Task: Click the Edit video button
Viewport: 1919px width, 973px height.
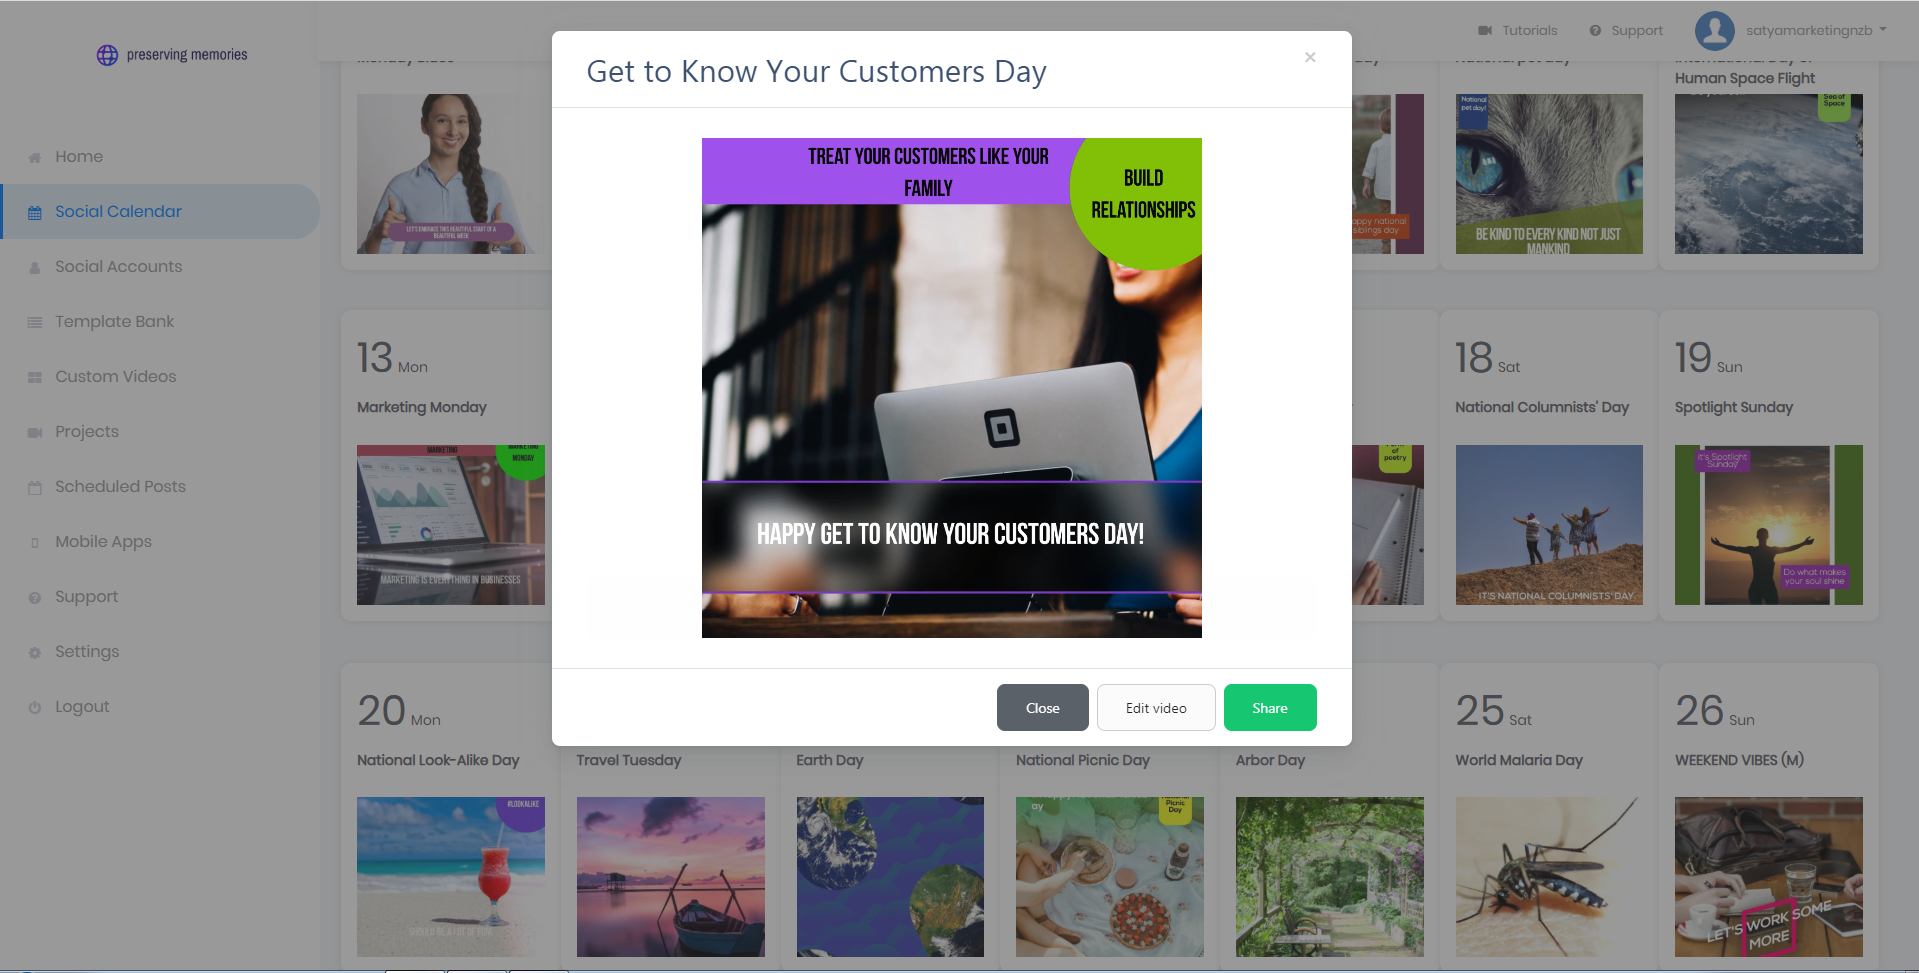Action: (x=1156, y=708)
